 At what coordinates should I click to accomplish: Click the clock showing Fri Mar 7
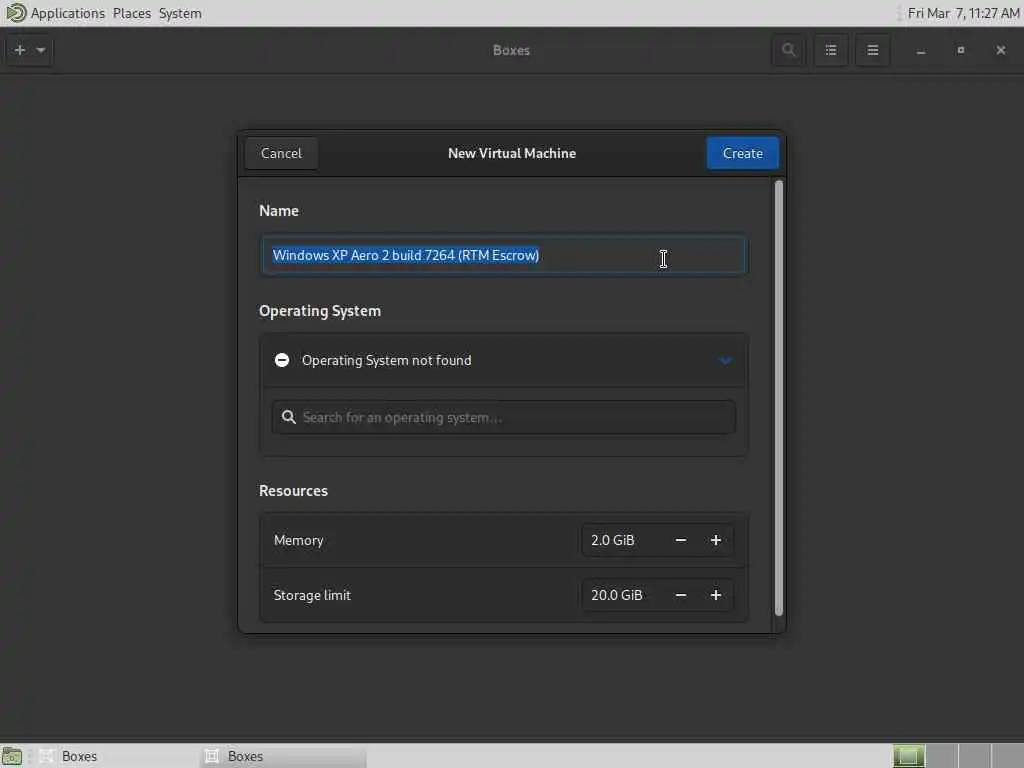click(963, 13)
